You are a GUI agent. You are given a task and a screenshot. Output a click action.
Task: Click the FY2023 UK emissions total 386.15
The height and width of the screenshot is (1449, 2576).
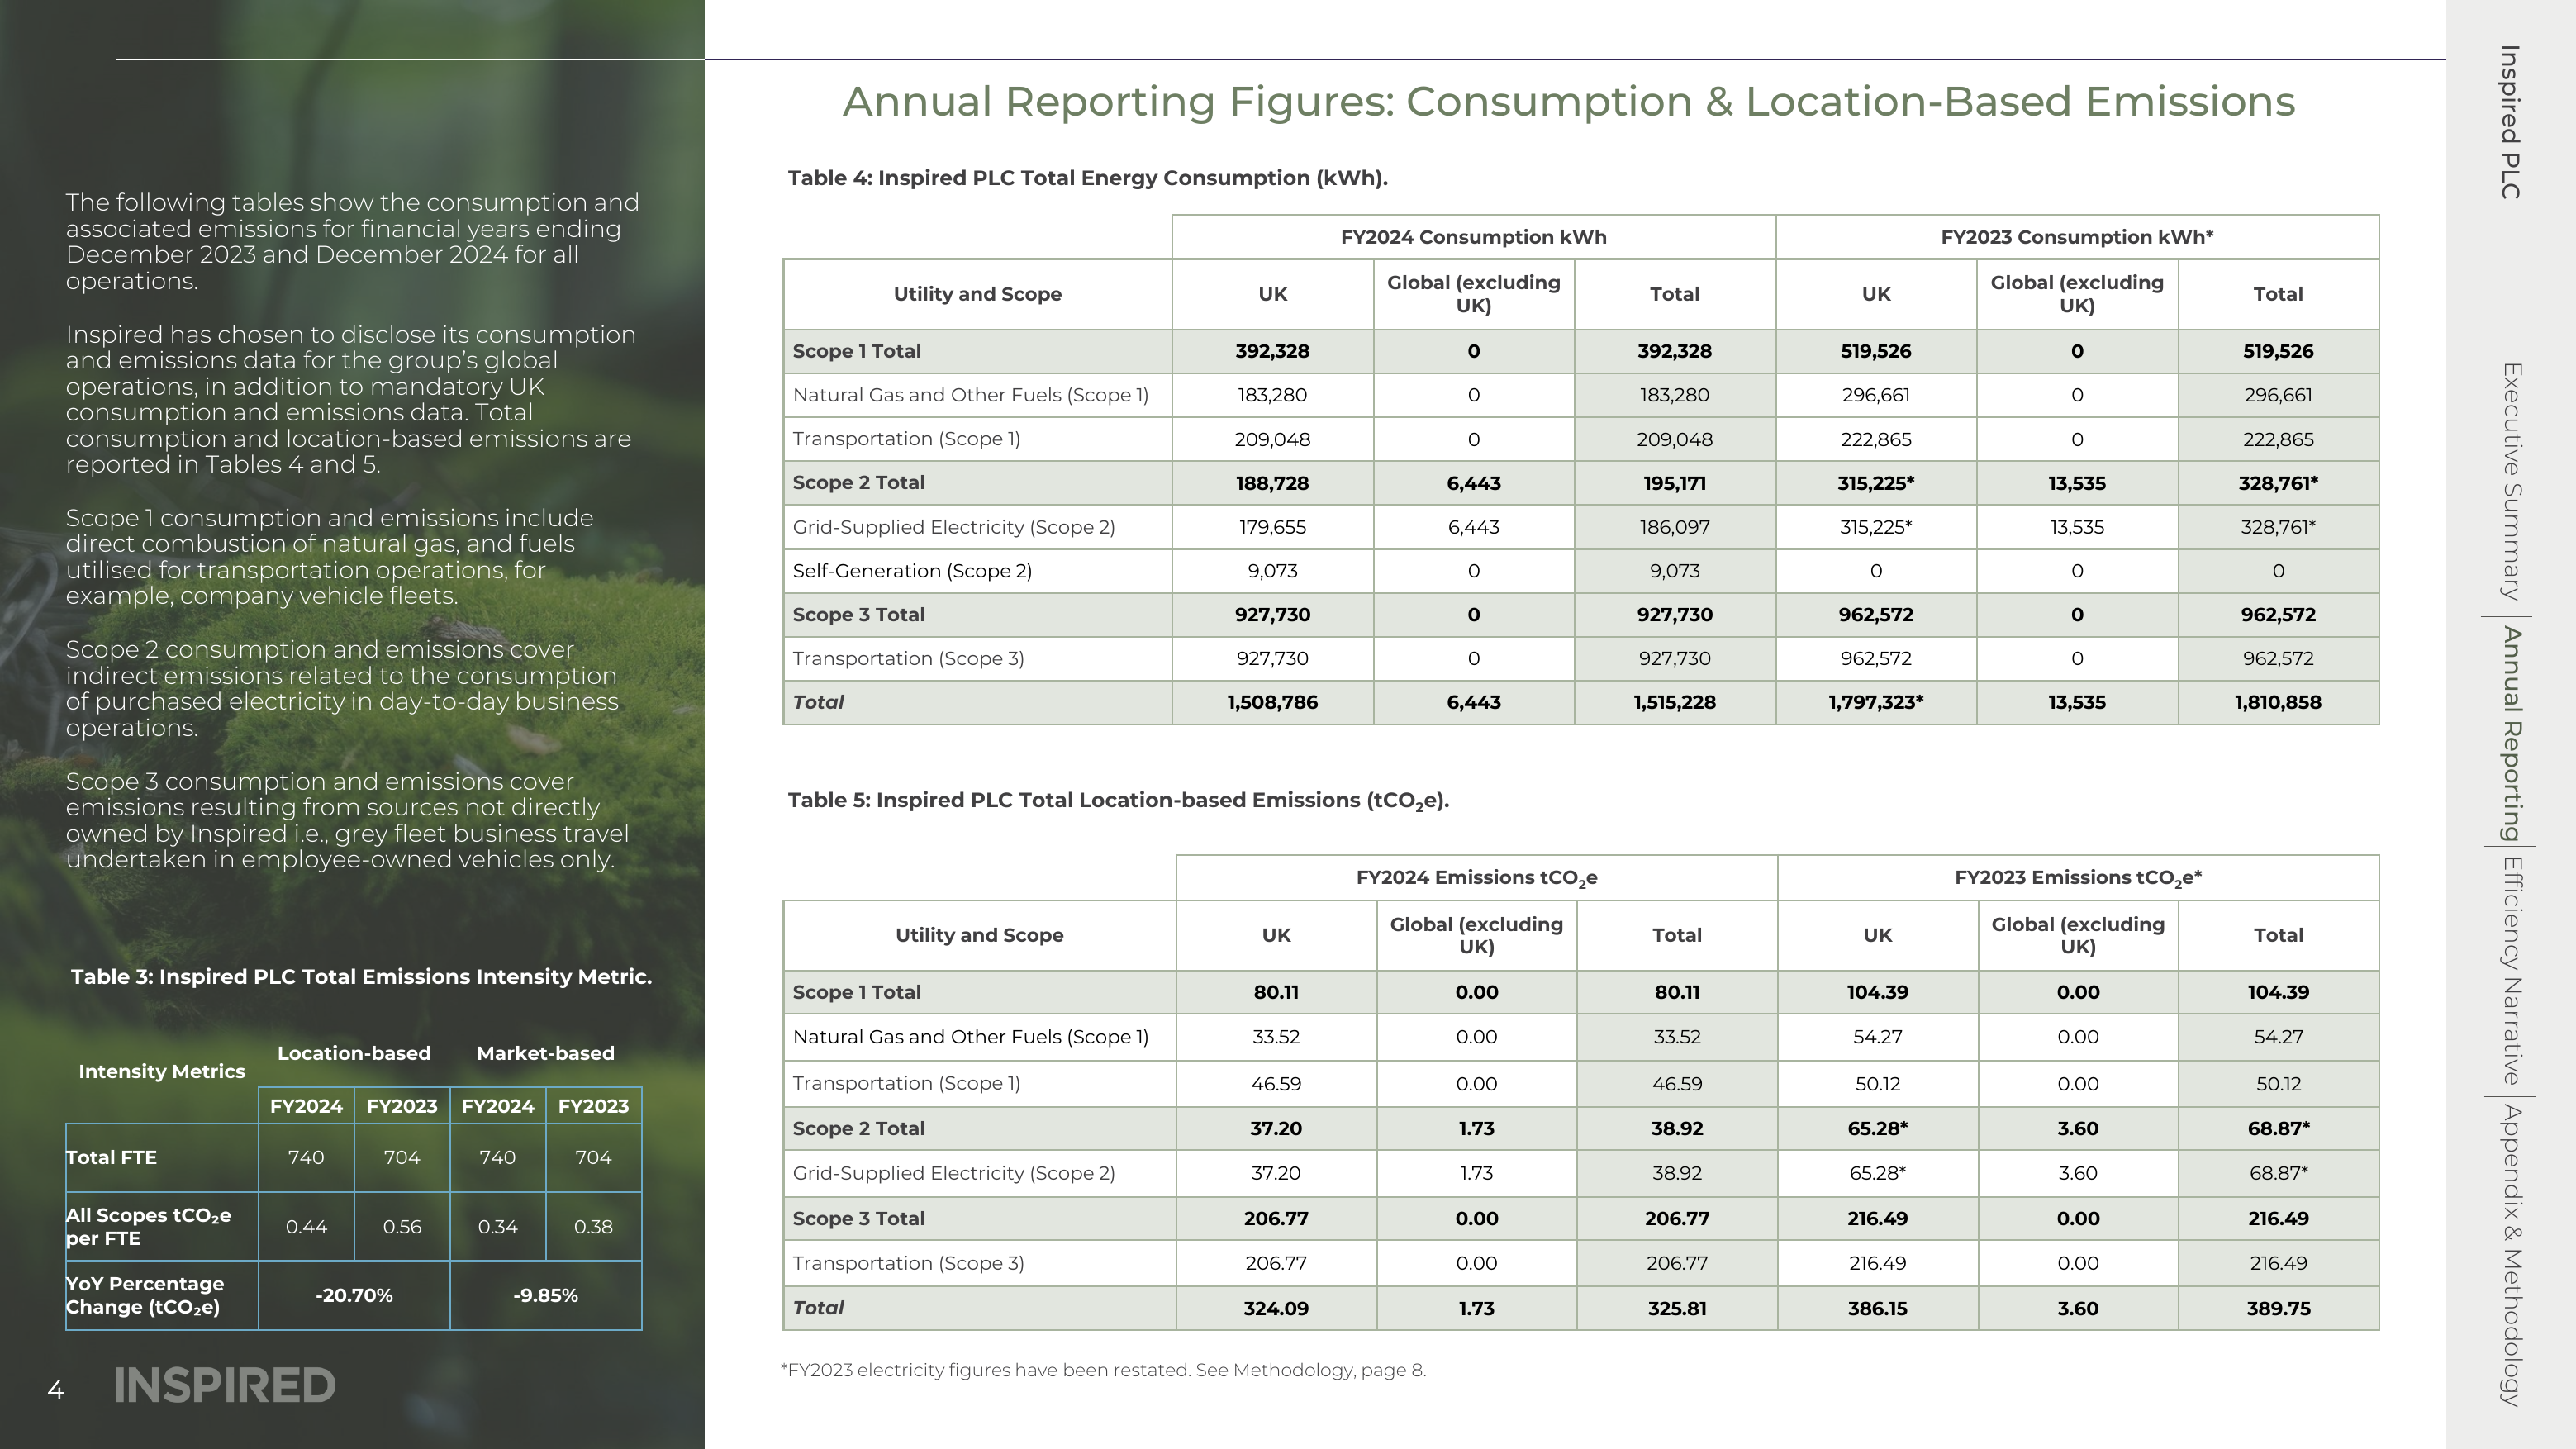1877,1308
